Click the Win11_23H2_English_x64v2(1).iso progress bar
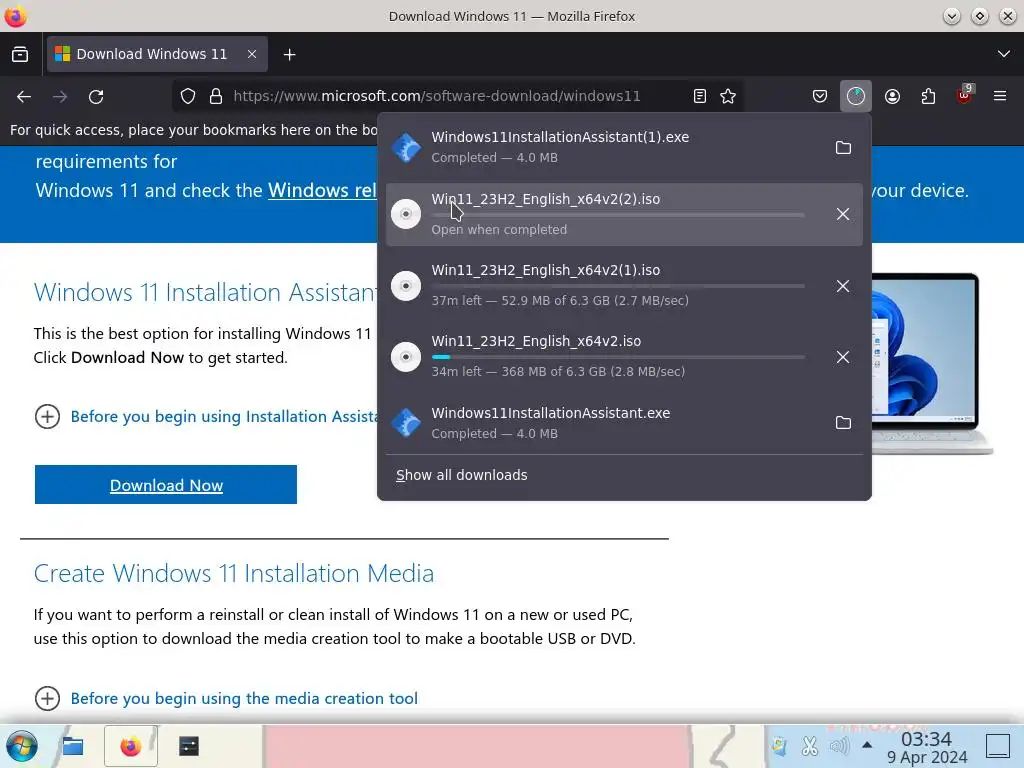Image resolution: width=1024 pixels, height=768 pixels. 618,286
